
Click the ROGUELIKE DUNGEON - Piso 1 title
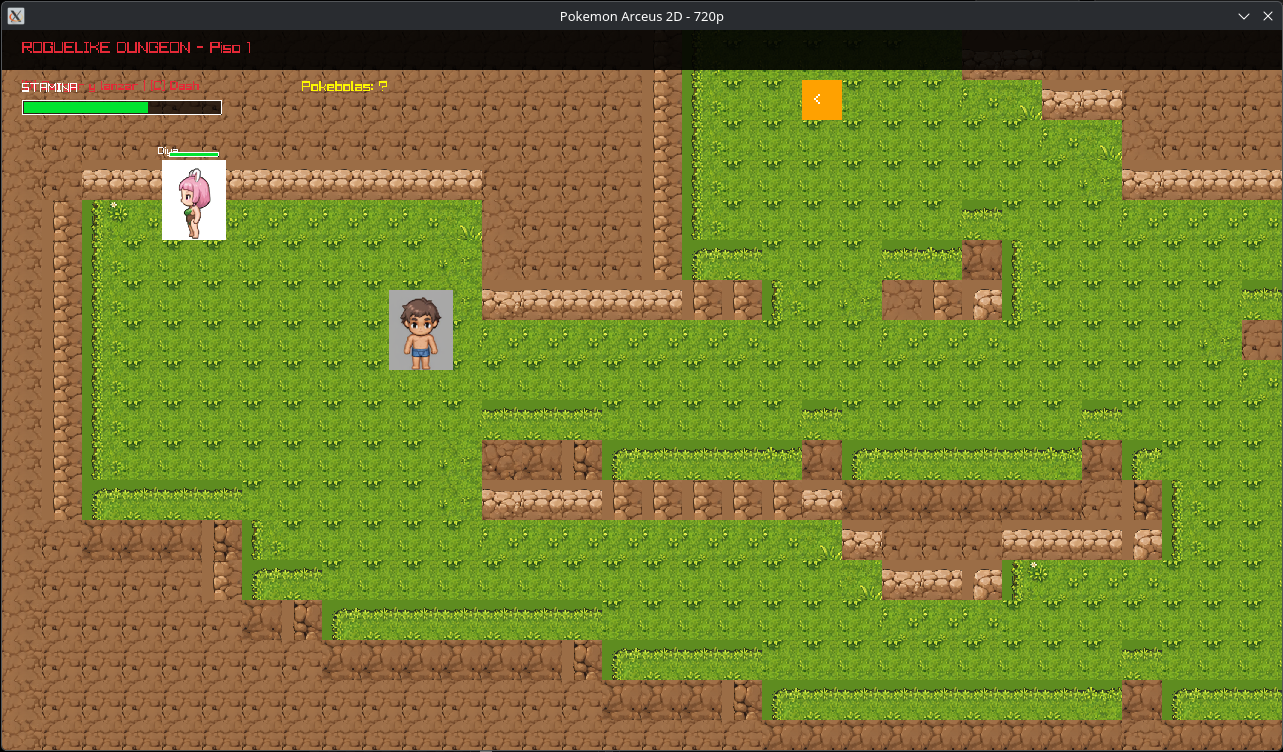pyautogui.click(x=136, y=48)
